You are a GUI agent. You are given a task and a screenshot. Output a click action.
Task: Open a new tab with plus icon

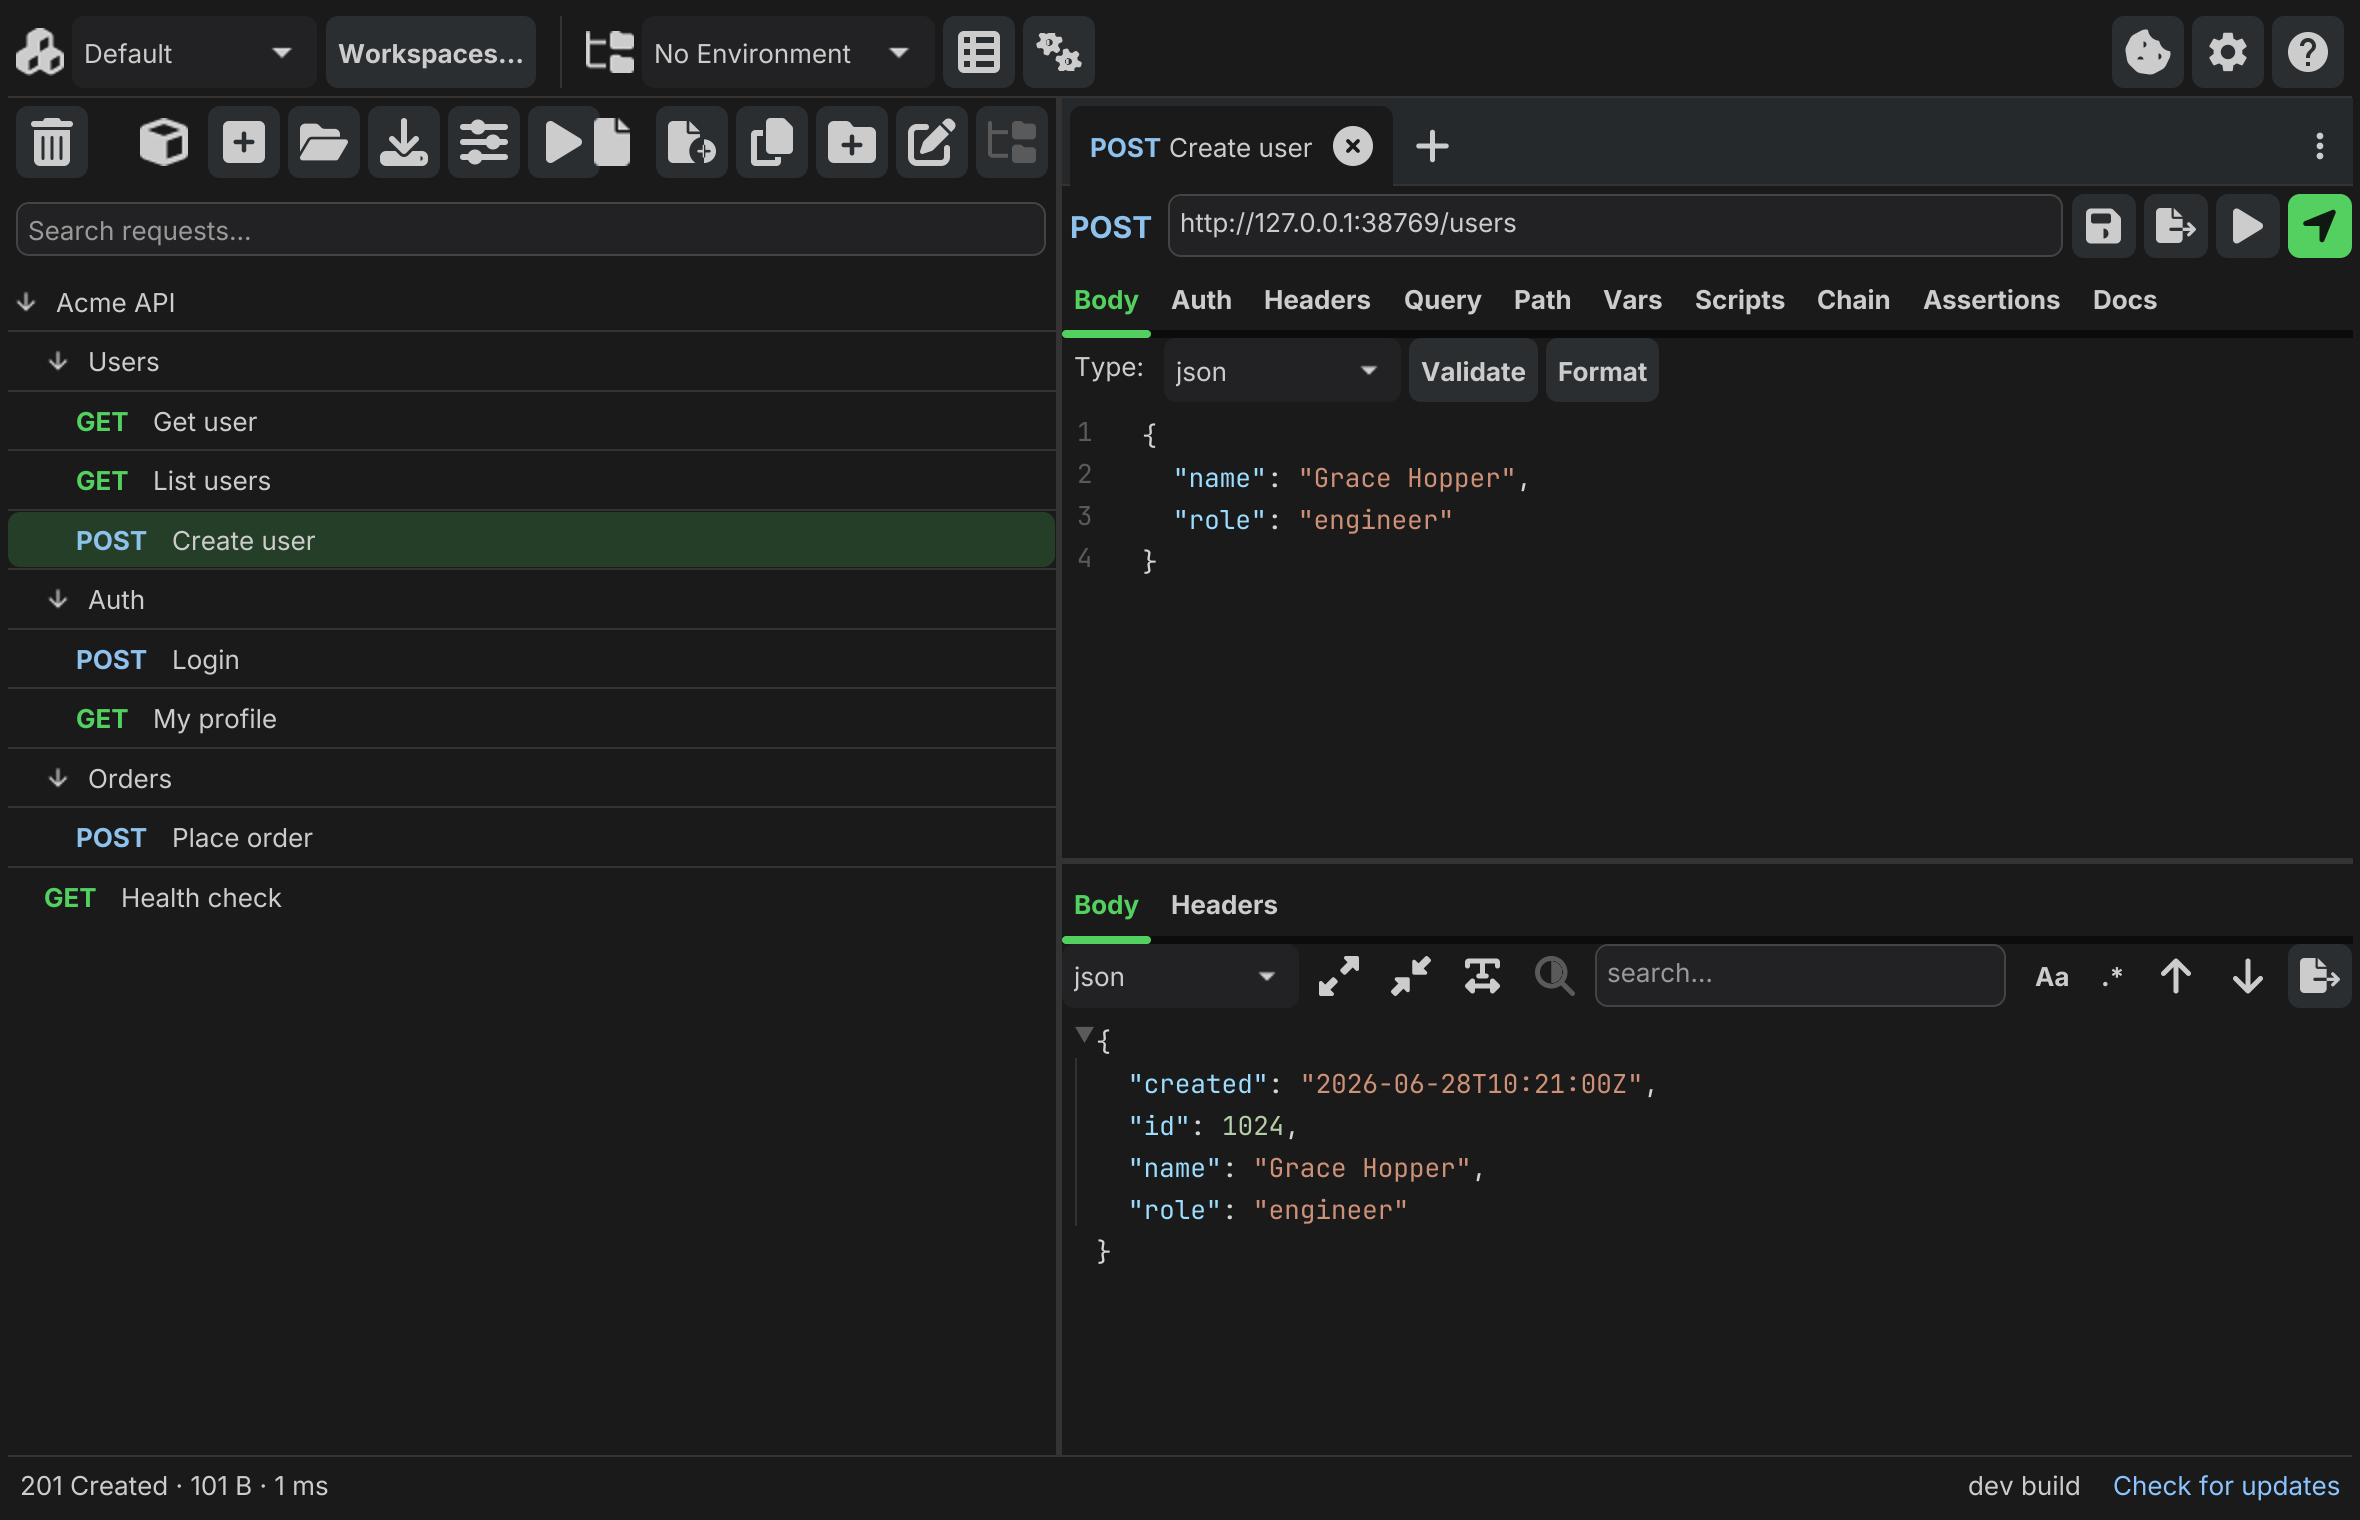pyautogui.click(x=1432, y=146)
